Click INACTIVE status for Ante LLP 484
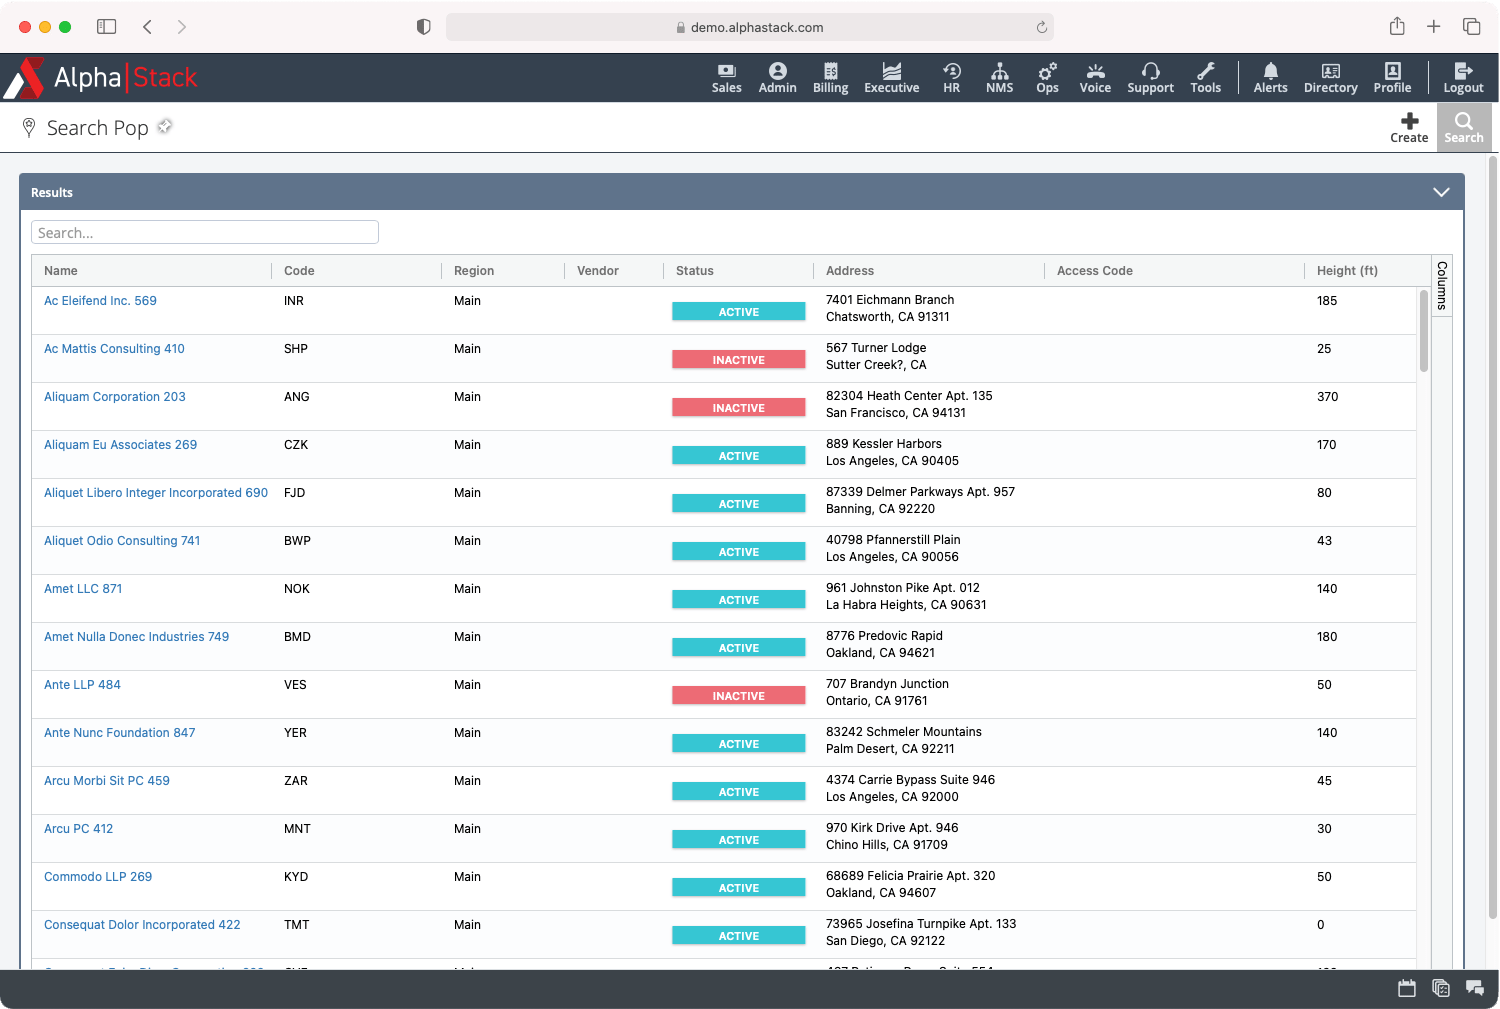Screen dimensions: 1500x1009 739,696
